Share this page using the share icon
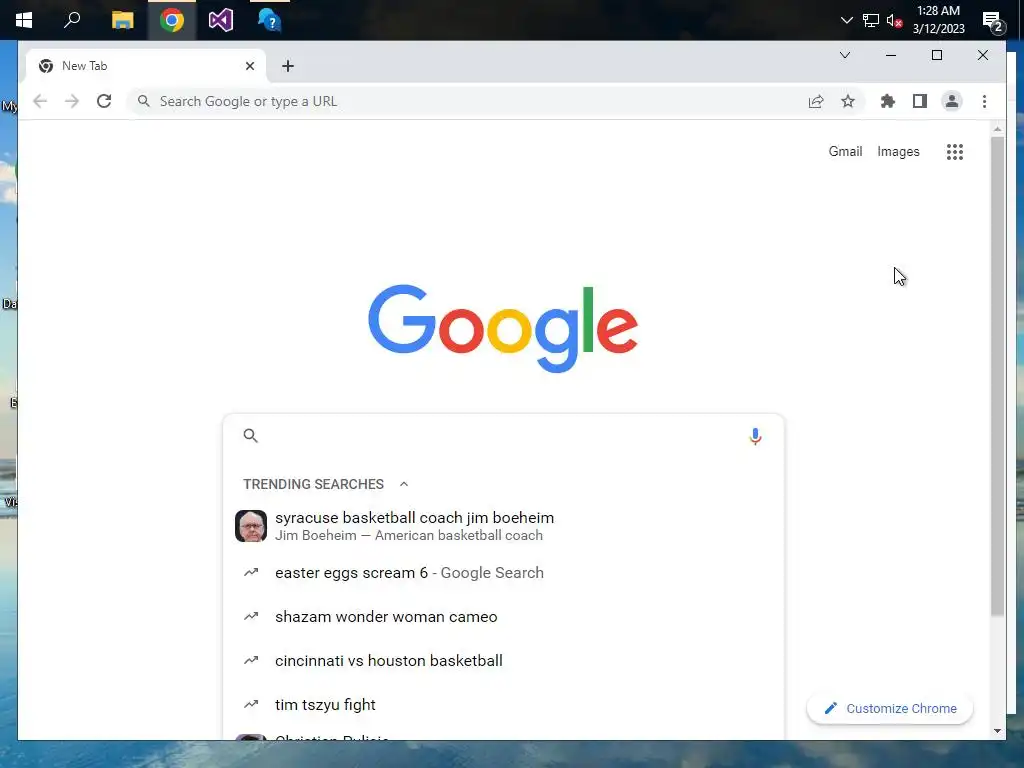 816,101
